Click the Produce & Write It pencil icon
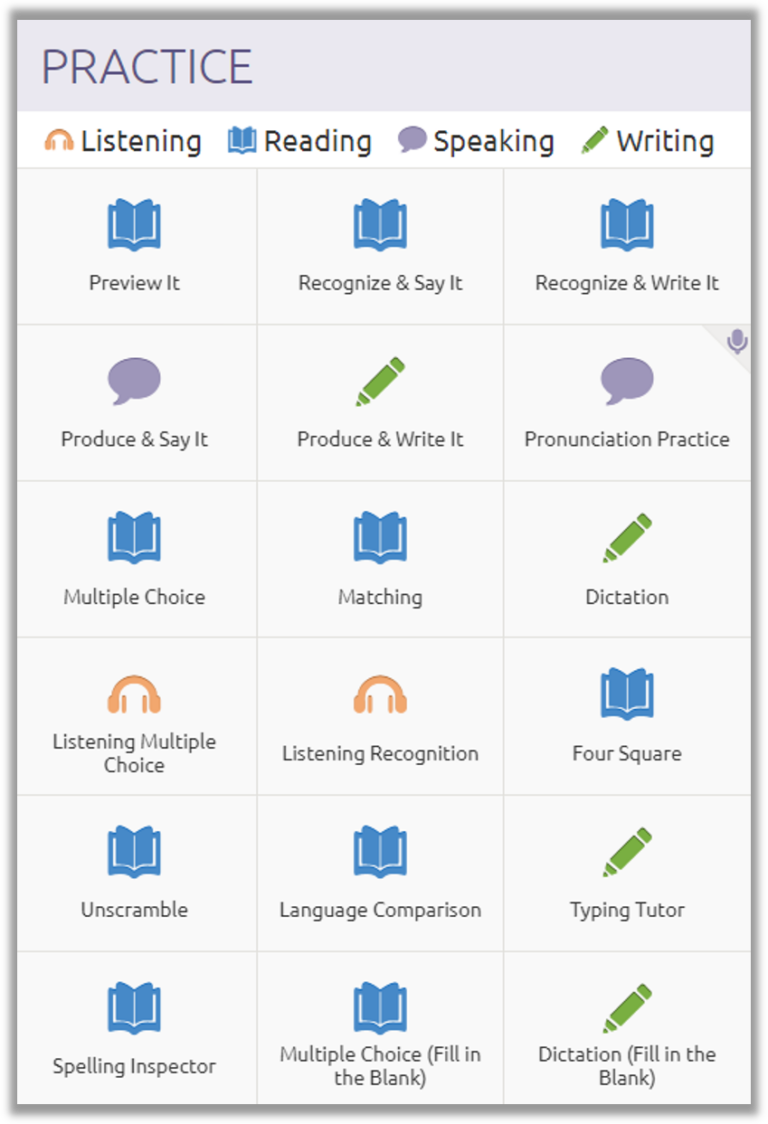768x1124 pixels. pos(380,381)
